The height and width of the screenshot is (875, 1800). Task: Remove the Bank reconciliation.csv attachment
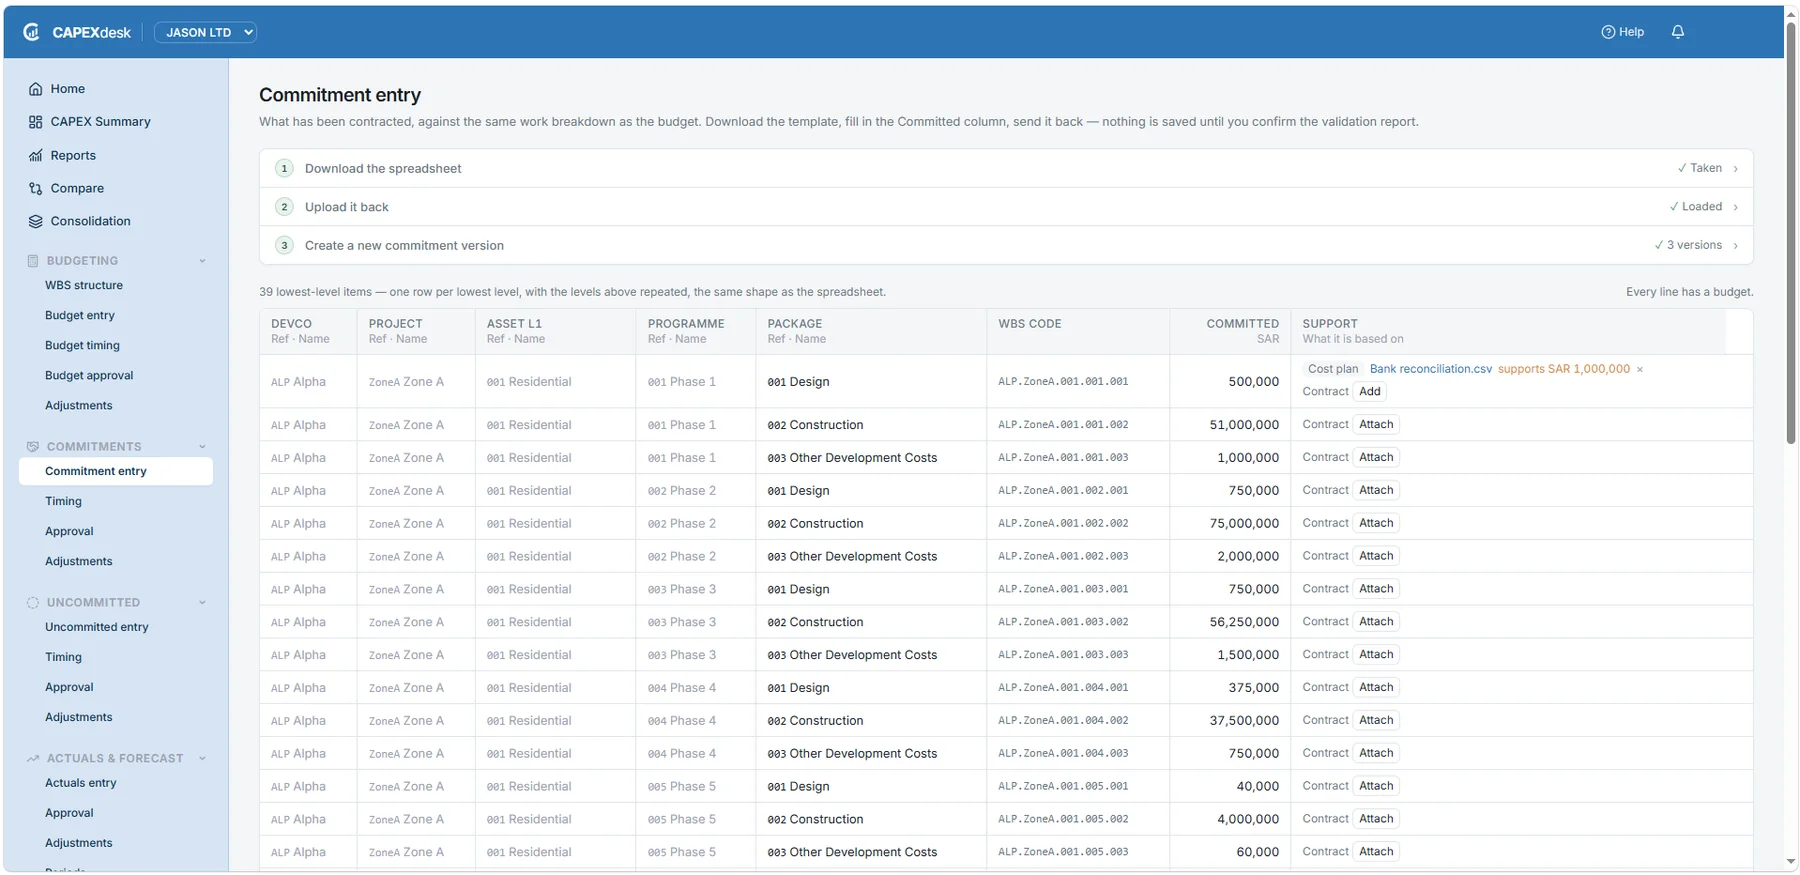click(x=1640, y=369)
